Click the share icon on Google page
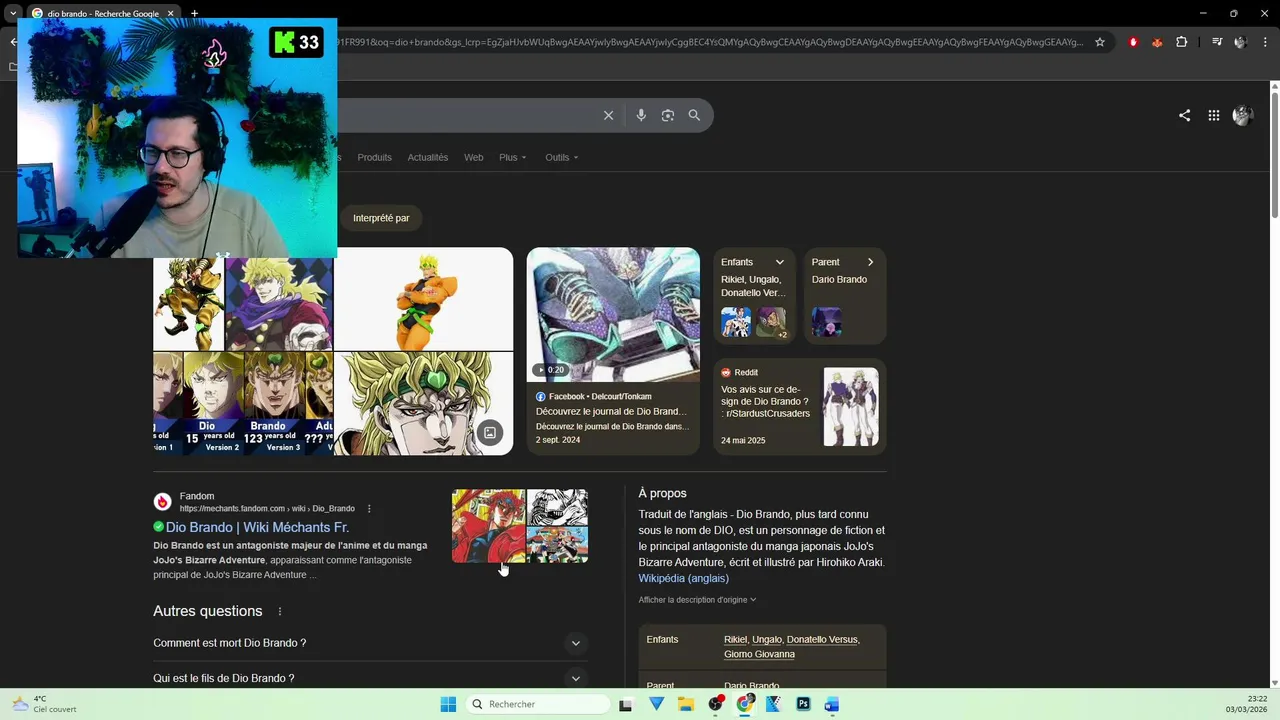1280x720 pixels. click(1184, 115)
